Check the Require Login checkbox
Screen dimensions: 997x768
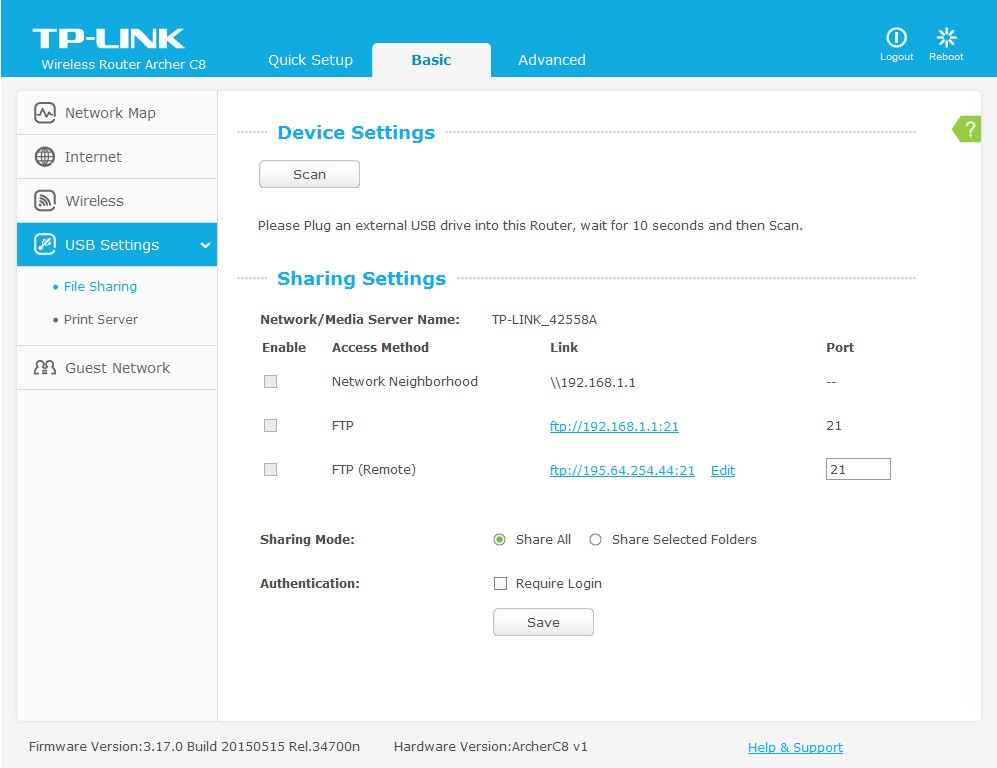click(x=501, y=584)
